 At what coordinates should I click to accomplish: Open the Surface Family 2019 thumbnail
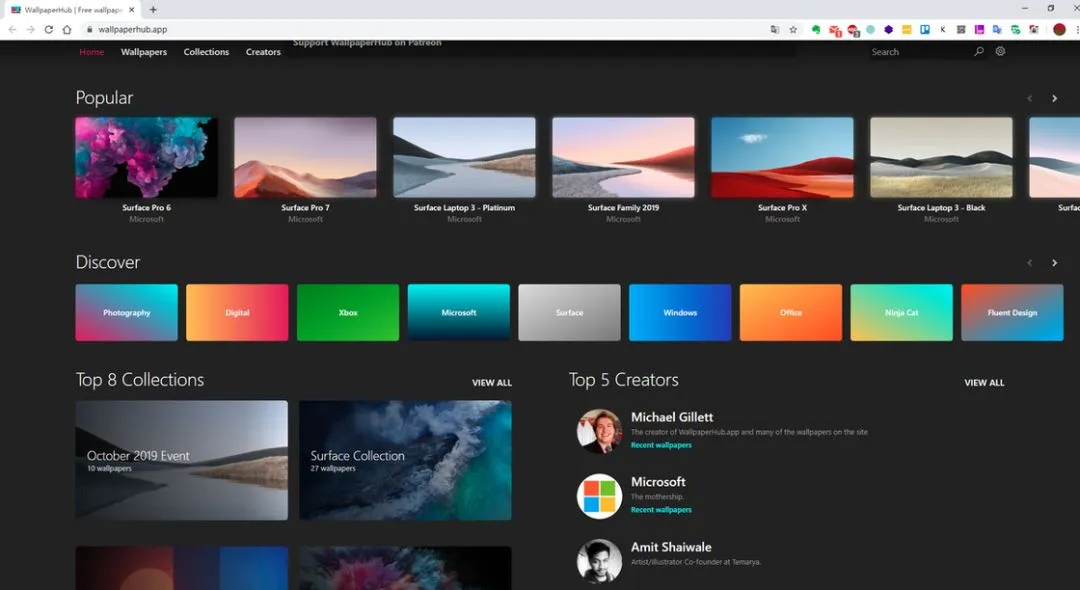pyautogui.click(x=623, y=157)
